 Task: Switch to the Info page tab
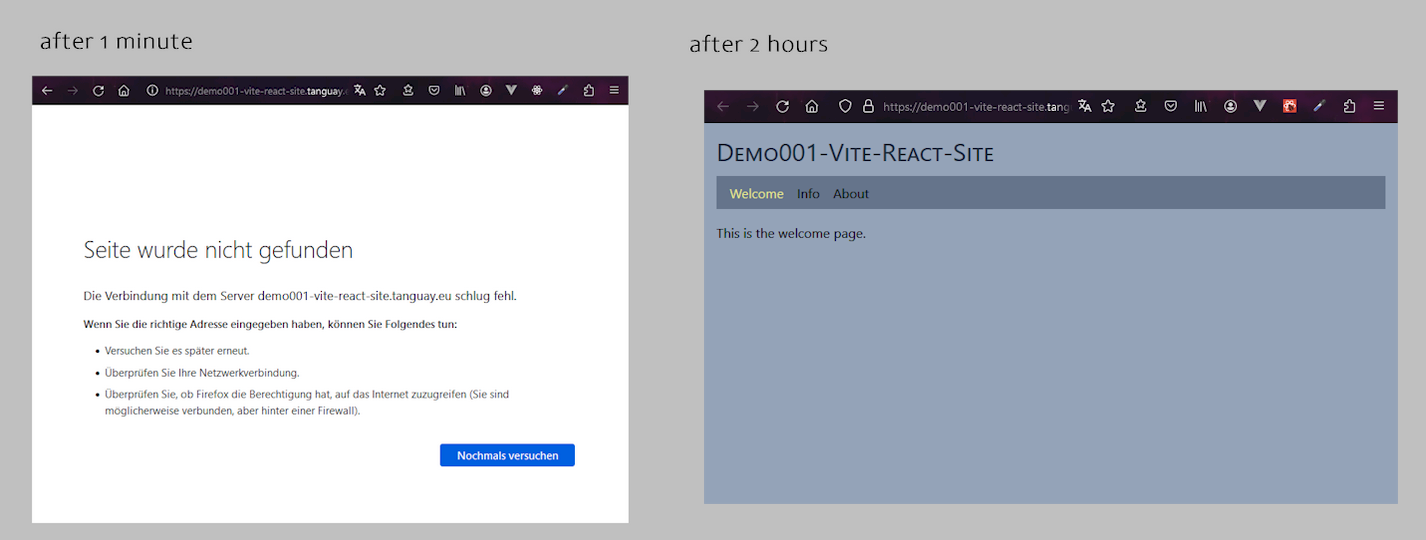(x=808, y=194)
